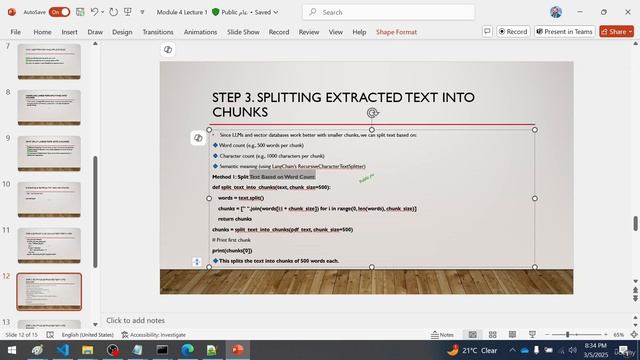
Task: Open the Record ribbon tab
Action: [279, 32]
